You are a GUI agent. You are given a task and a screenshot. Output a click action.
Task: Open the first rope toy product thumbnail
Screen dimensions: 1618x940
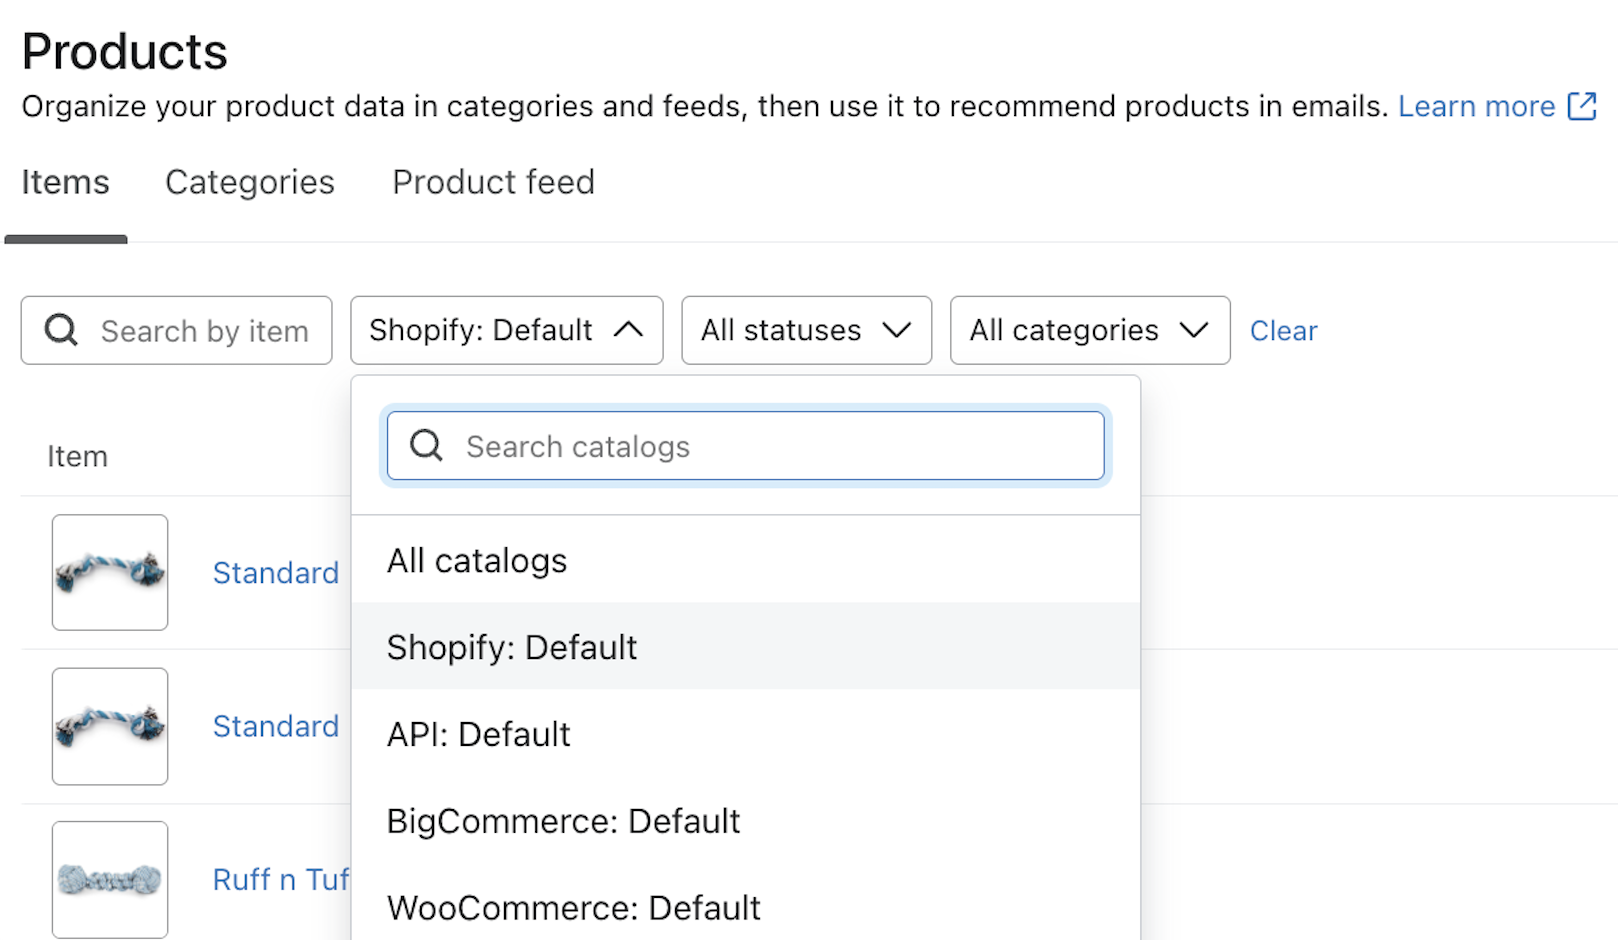tap(110, 573)
